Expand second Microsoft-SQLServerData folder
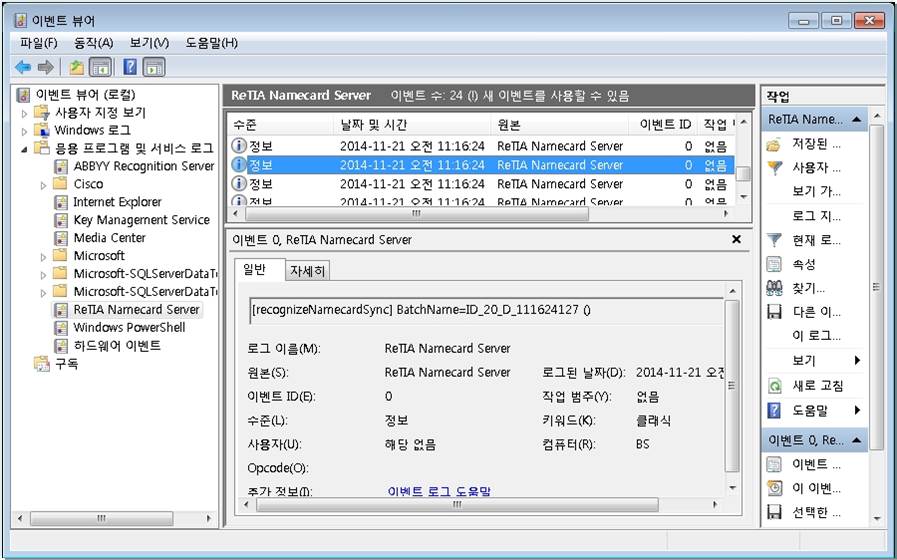The width and height of the screenshot is (897, 560). pos(43,293)
